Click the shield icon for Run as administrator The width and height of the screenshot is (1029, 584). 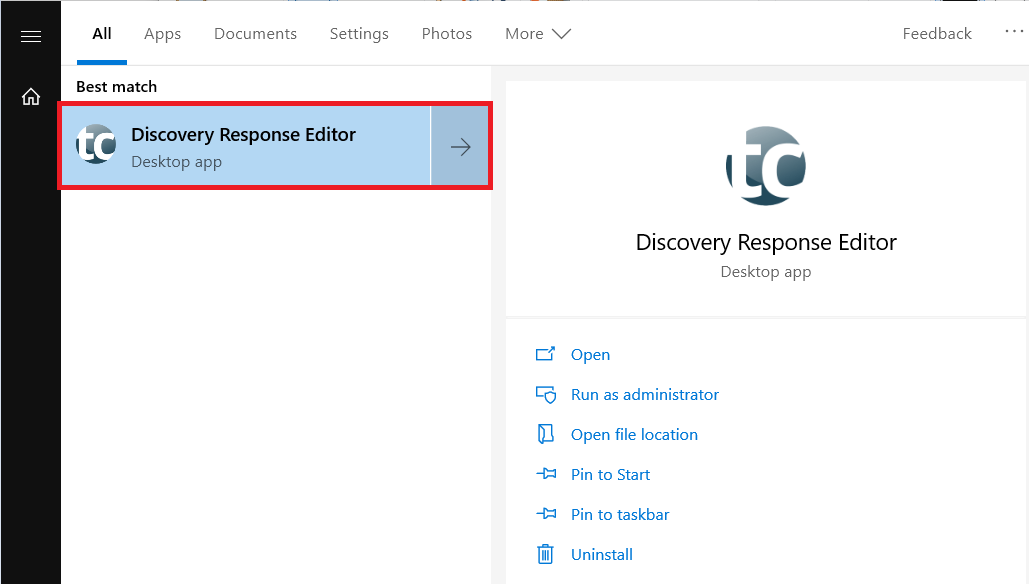pyautogui.click(x=545, y=395)
